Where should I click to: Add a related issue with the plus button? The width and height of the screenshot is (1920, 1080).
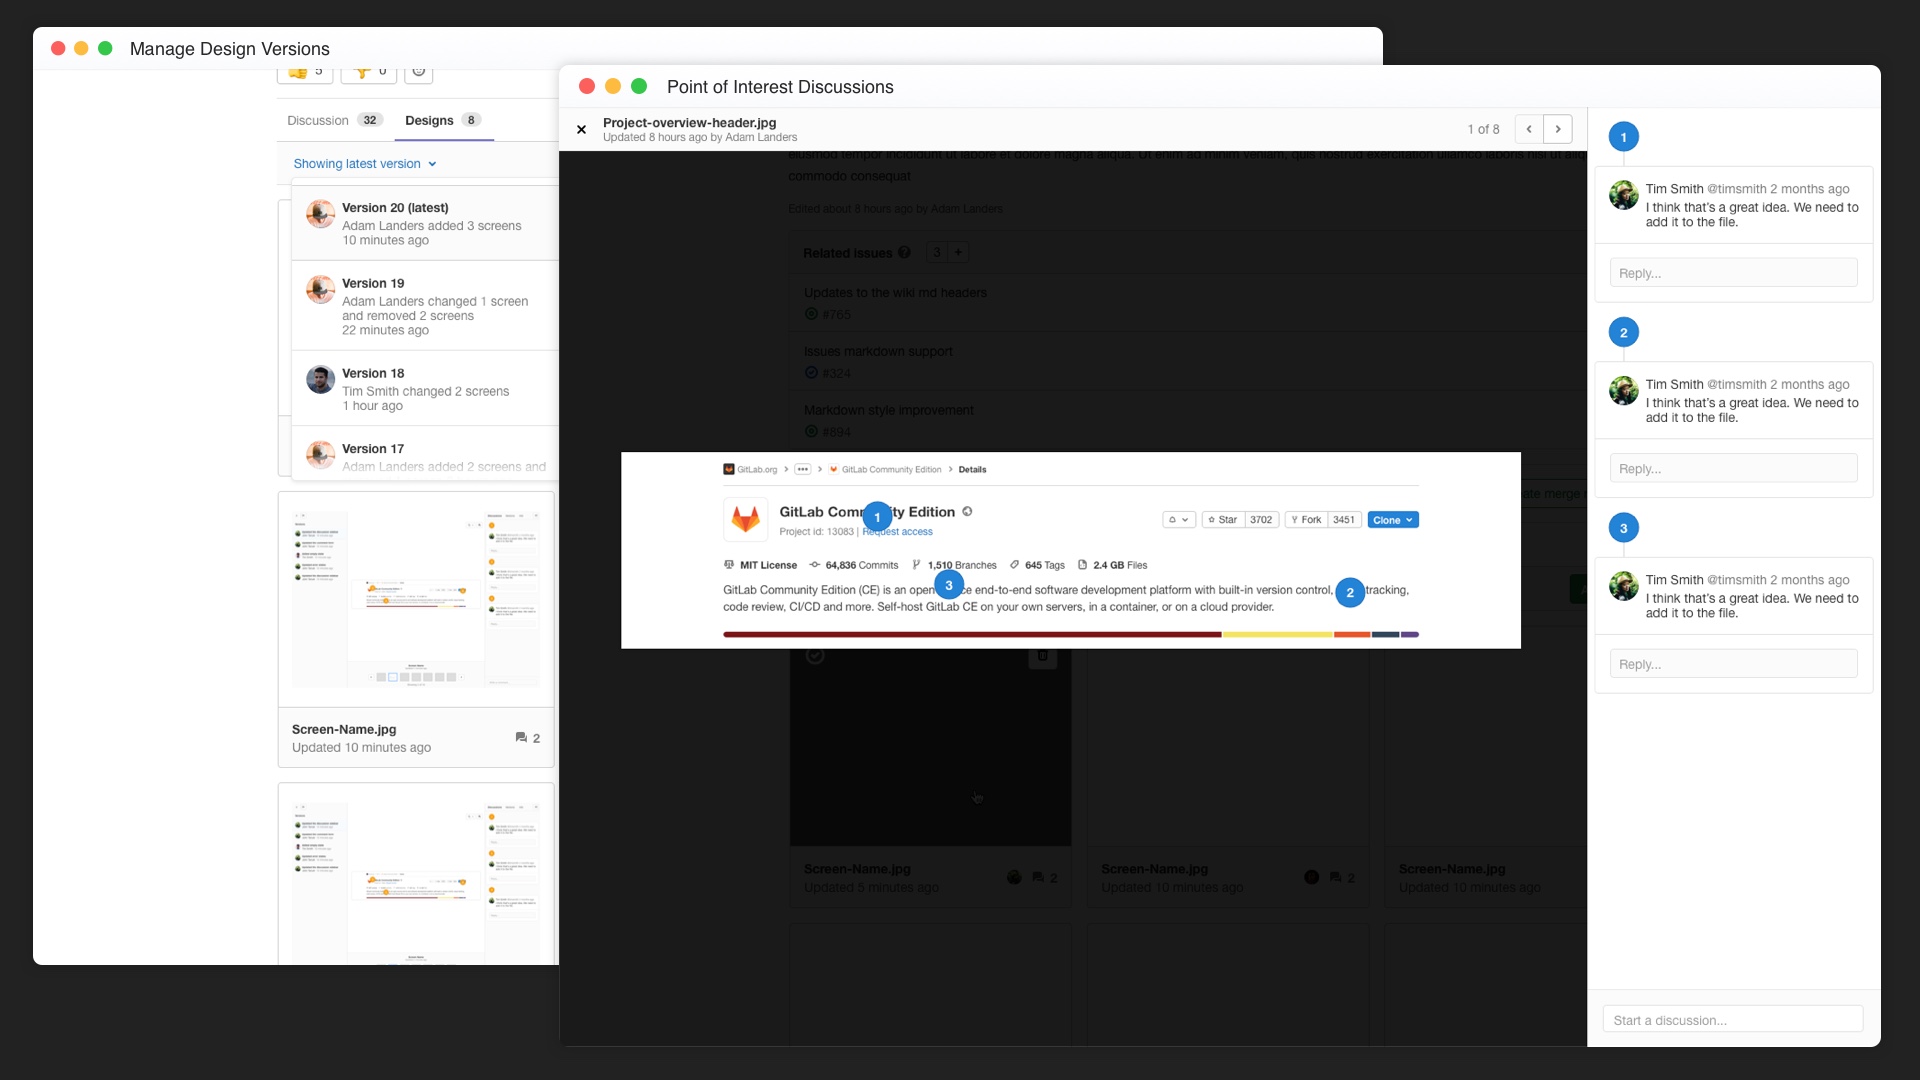(x=958, y=251)
